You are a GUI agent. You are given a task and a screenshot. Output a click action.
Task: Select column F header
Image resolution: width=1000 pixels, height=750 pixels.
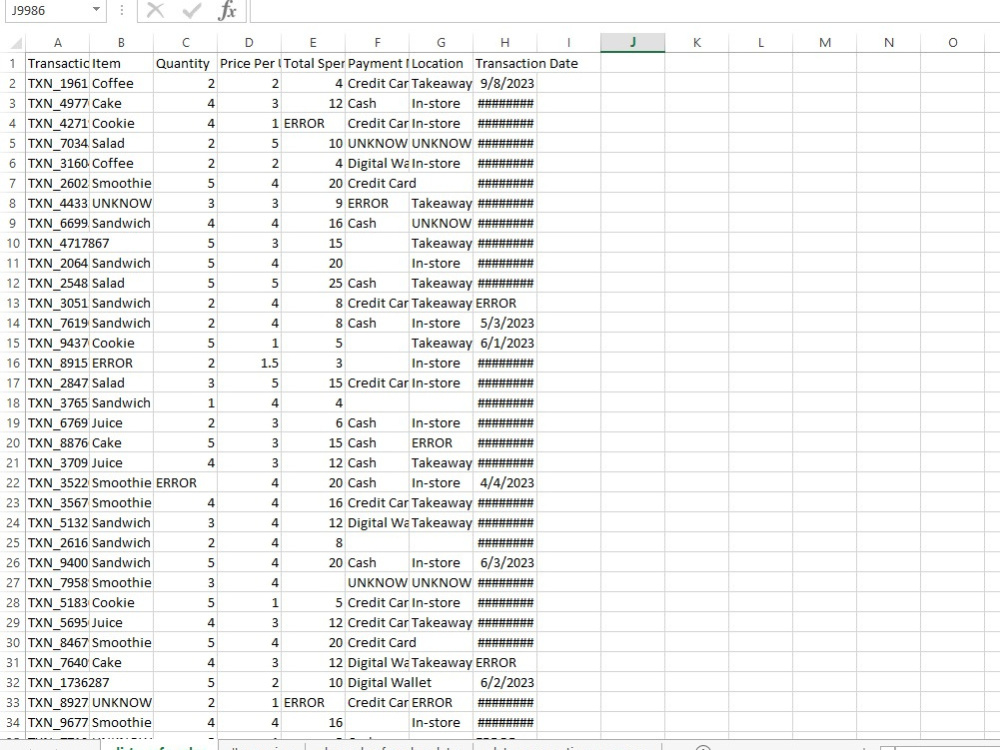377,43
